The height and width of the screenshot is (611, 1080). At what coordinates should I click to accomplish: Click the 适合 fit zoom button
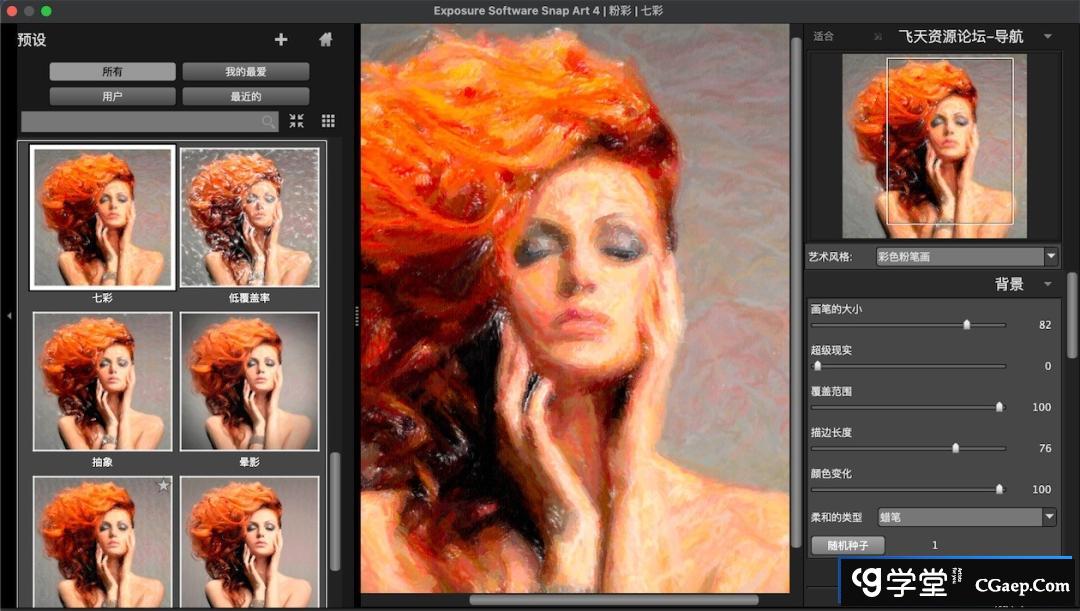tap(823, 37)
